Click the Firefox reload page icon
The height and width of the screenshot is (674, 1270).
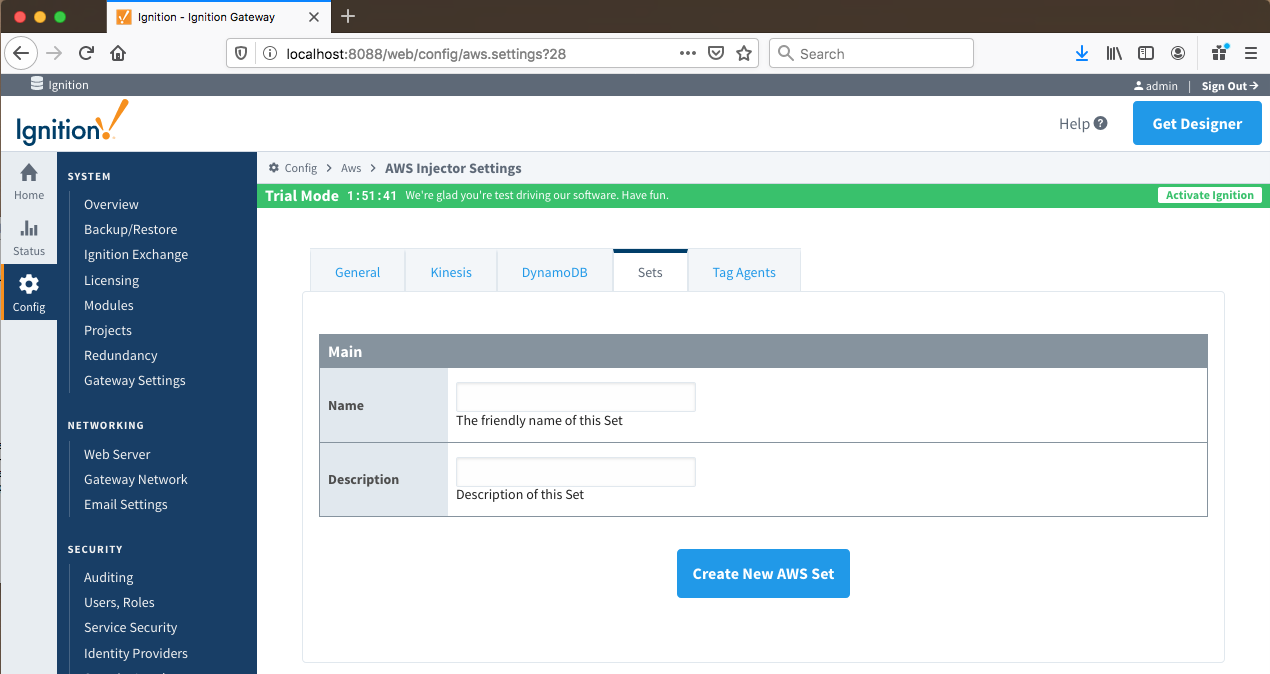pyautogui.click(x=87, y=53)
